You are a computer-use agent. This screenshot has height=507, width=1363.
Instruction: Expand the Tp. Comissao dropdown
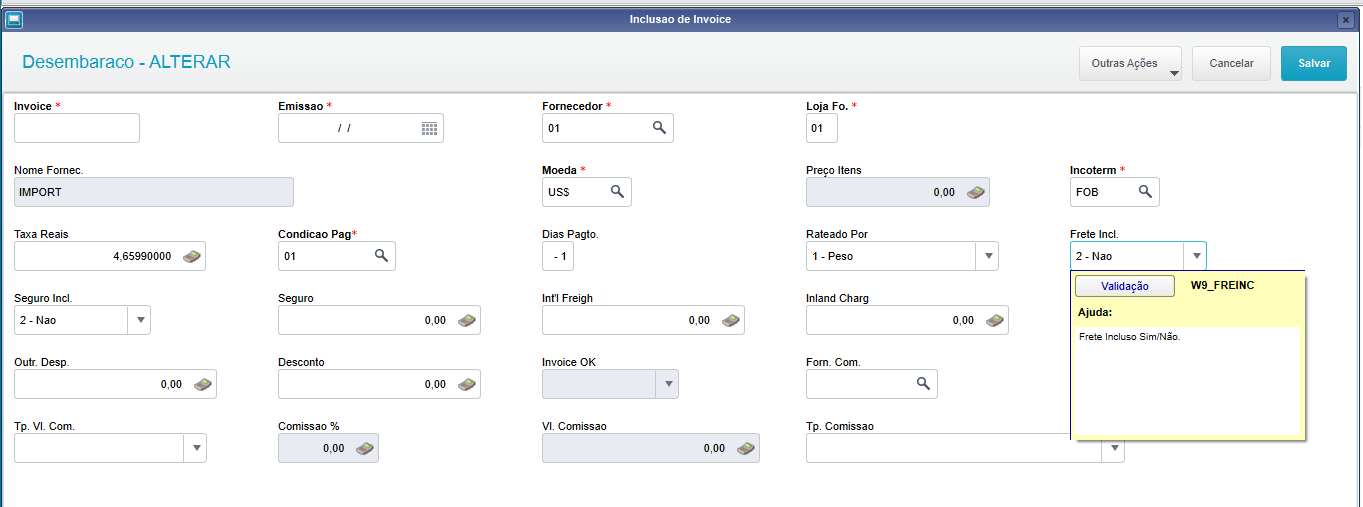pos(1113,448)
